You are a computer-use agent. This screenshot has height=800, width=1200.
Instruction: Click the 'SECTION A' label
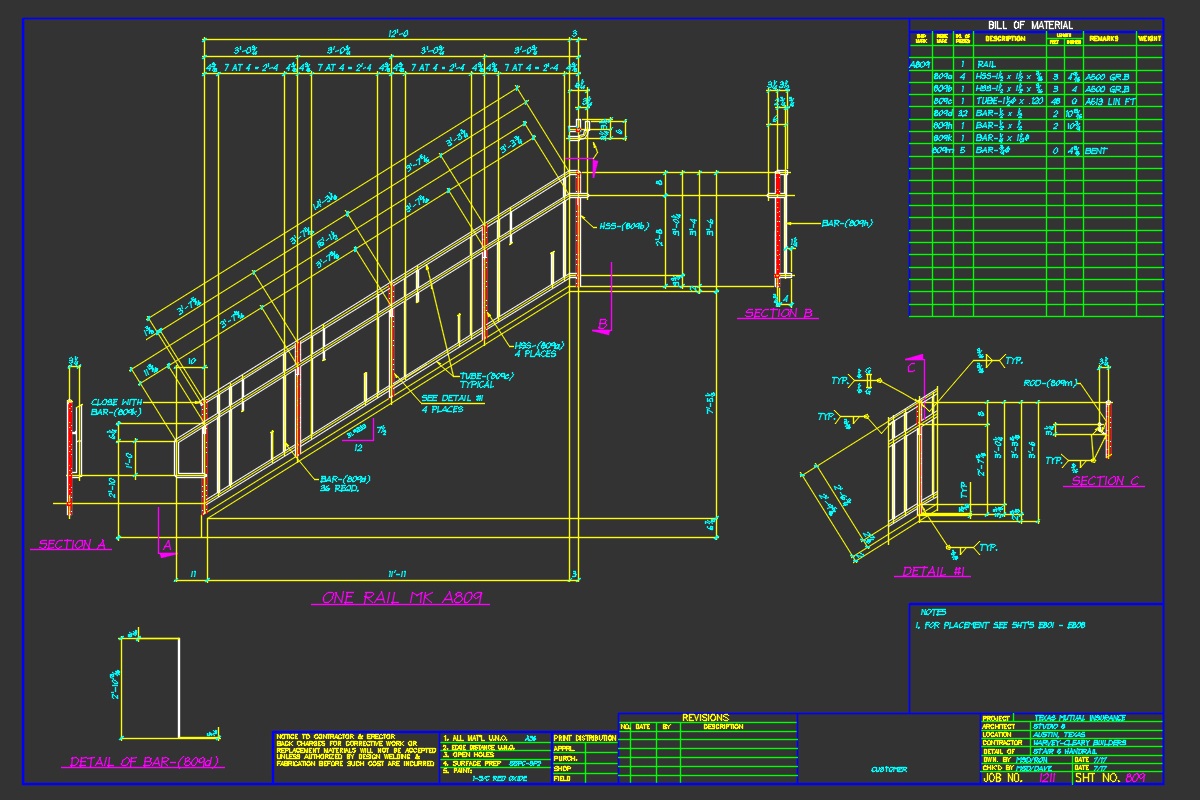pyautogui.click(x=73, y=545)
